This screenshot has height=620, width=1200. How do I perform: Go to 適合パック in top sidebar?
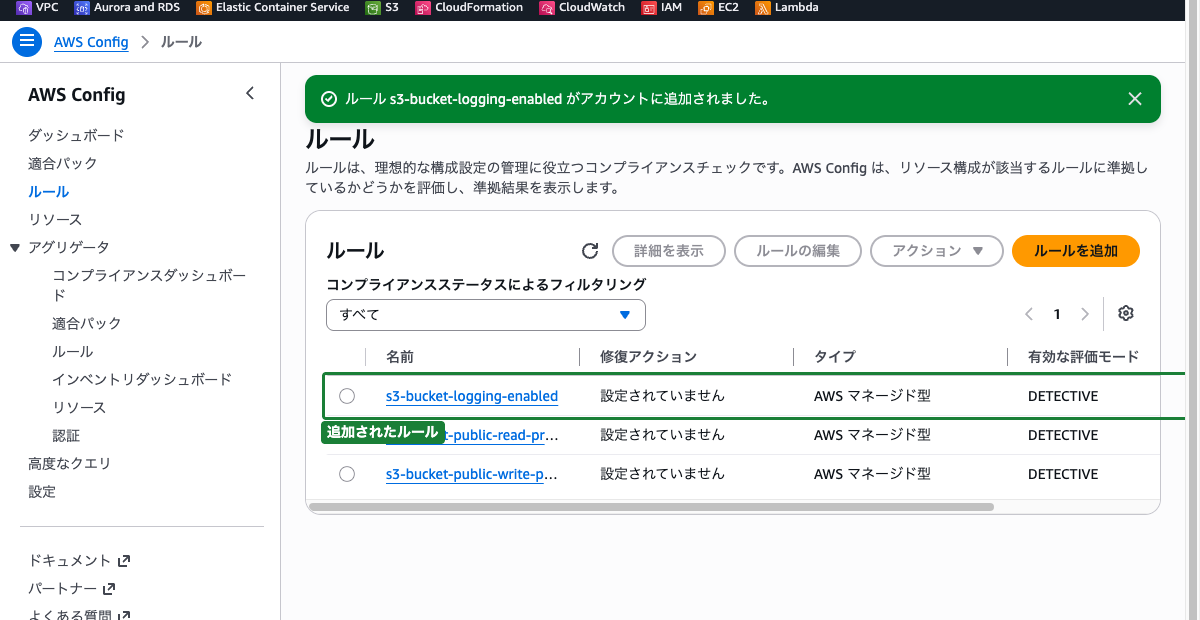(63, 163)
